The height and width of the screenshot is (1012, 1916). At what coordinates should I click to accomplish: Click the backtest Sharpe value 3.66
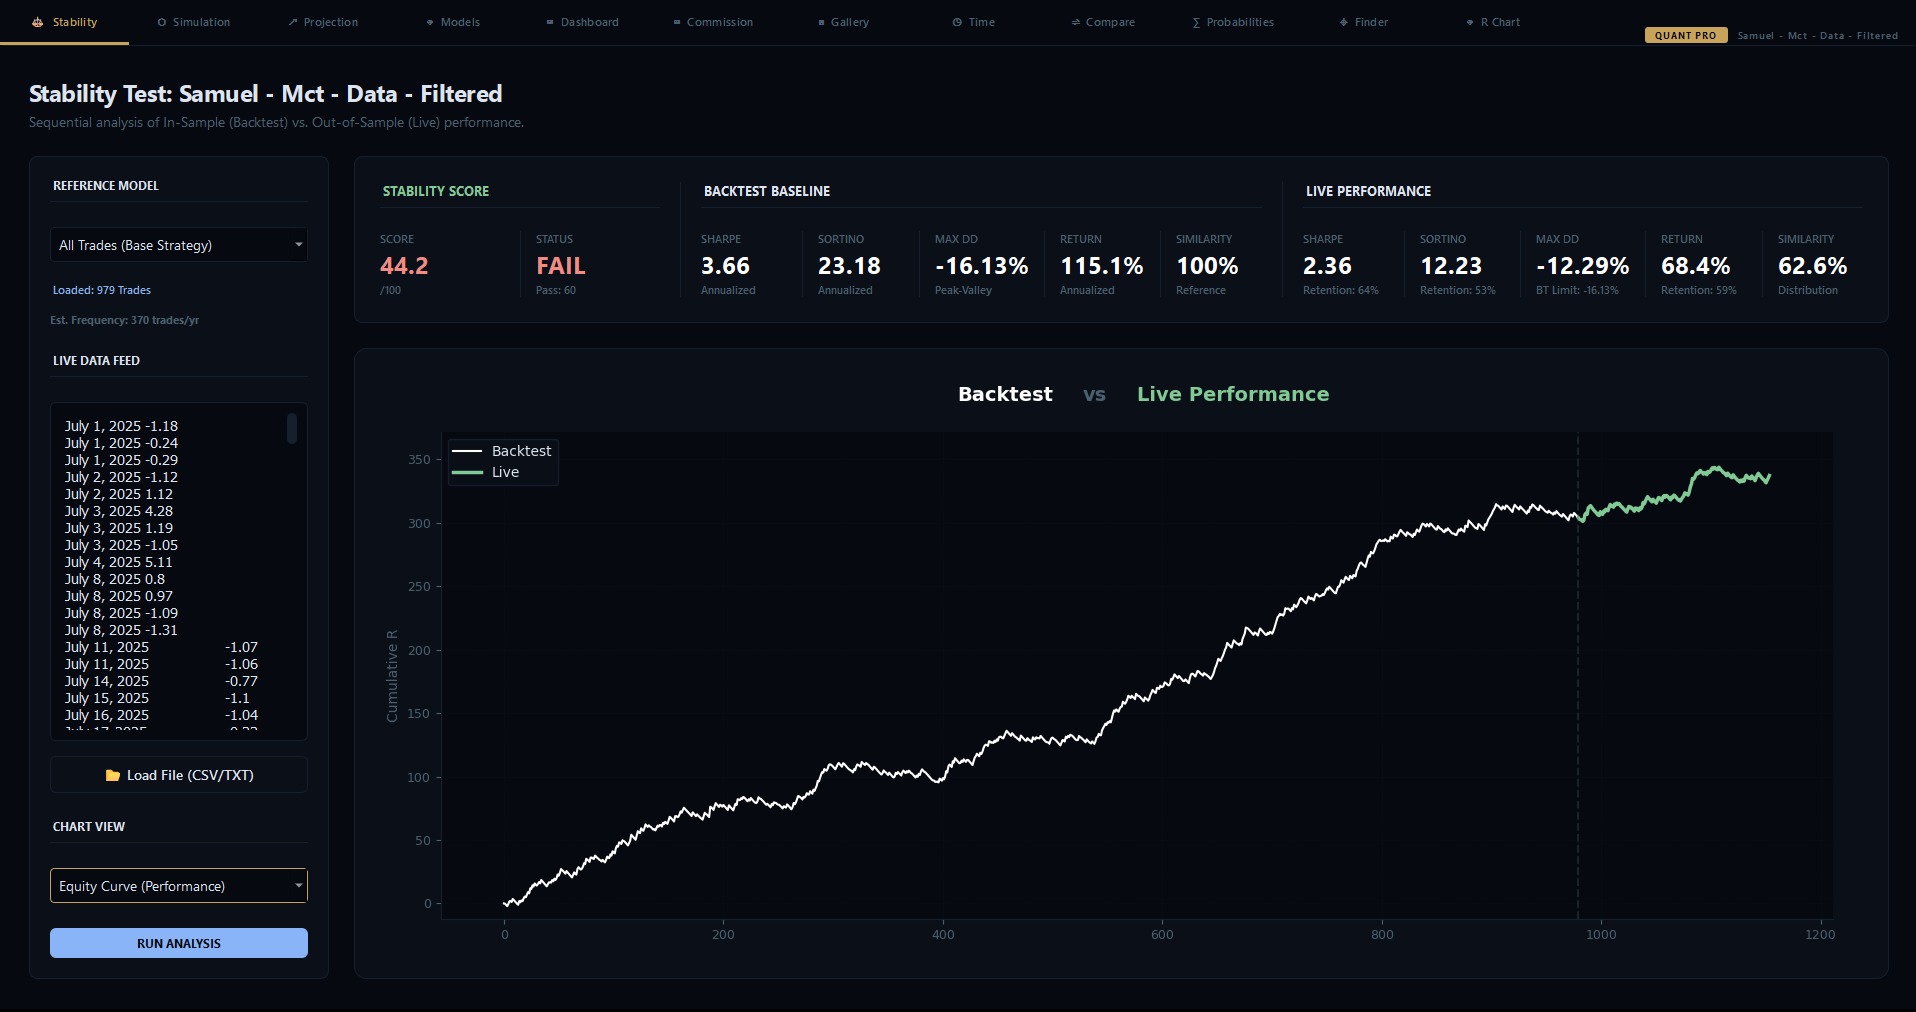click(x=725, y=266)
